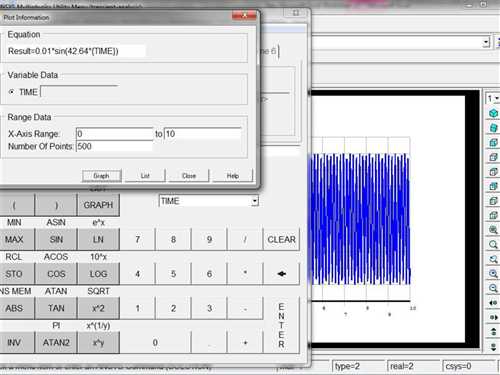Click the number 2 key
The image size is (500, 375).
173,308
